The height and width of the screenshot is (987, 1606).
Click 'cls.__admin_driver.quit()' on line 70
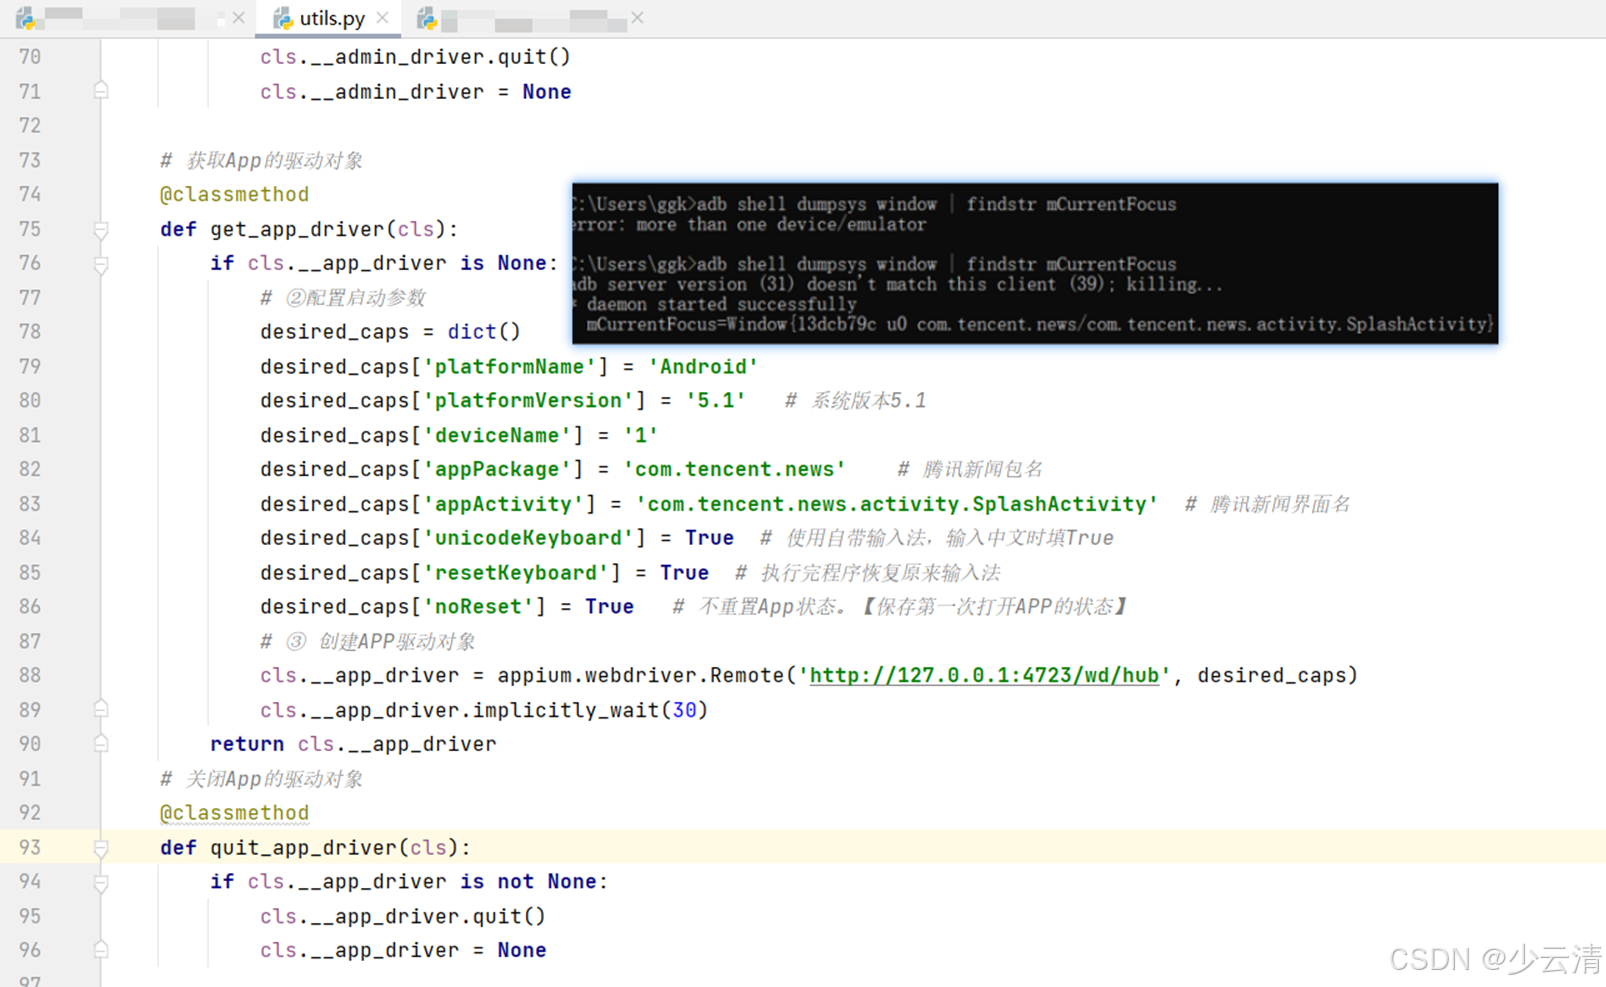pos(415,57)
